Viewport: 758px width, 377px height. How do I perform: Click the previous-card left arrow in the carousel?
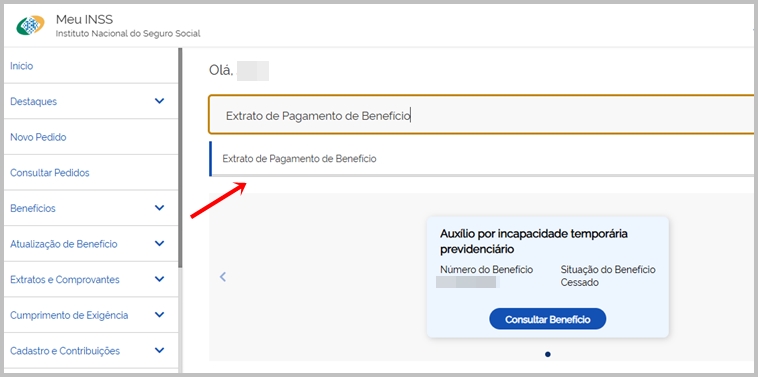point(223,277)
